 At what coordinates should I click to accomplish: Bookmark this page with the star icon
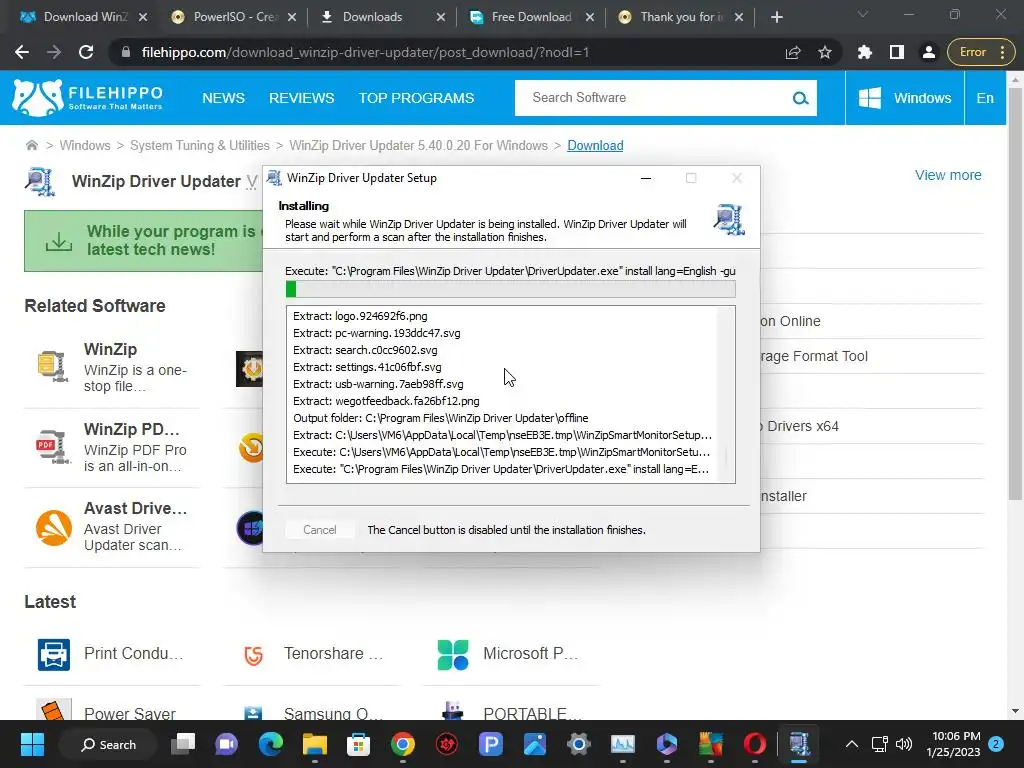coord(825,52)
